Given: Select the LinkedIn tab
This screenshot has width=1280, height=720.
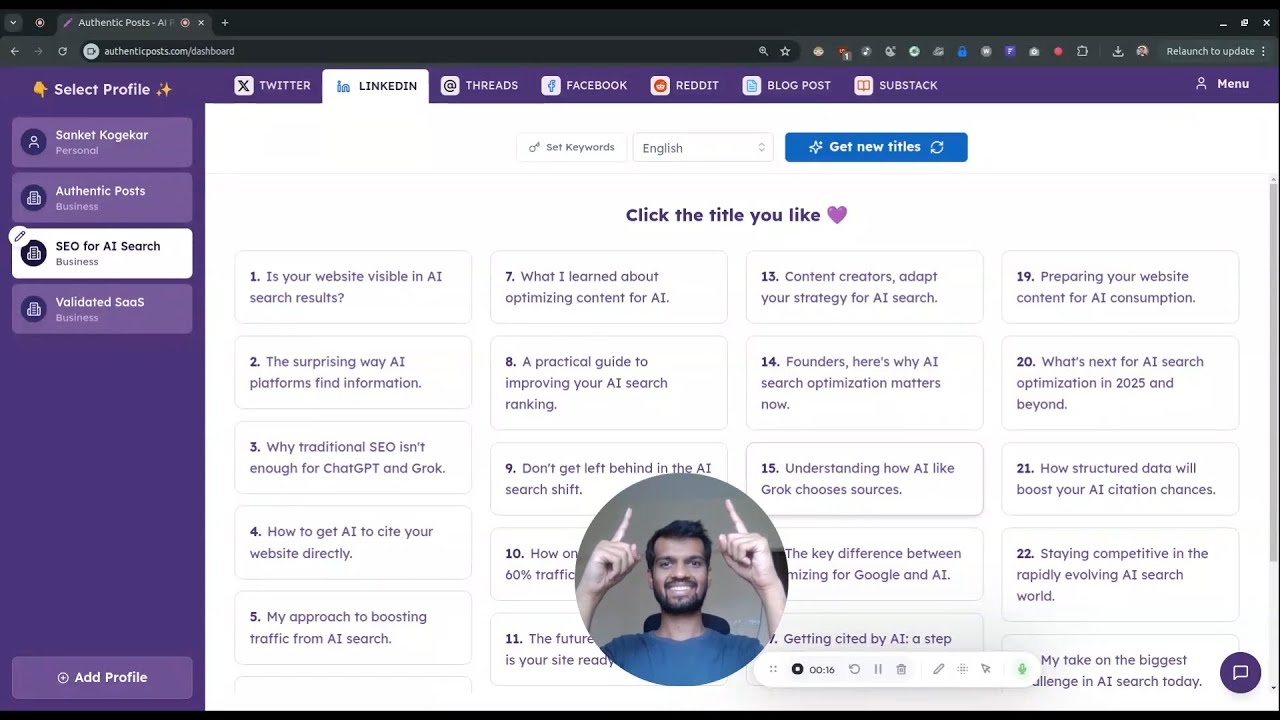Looking at the screenshot, I should pyautogui.click(x=376, y=86).
